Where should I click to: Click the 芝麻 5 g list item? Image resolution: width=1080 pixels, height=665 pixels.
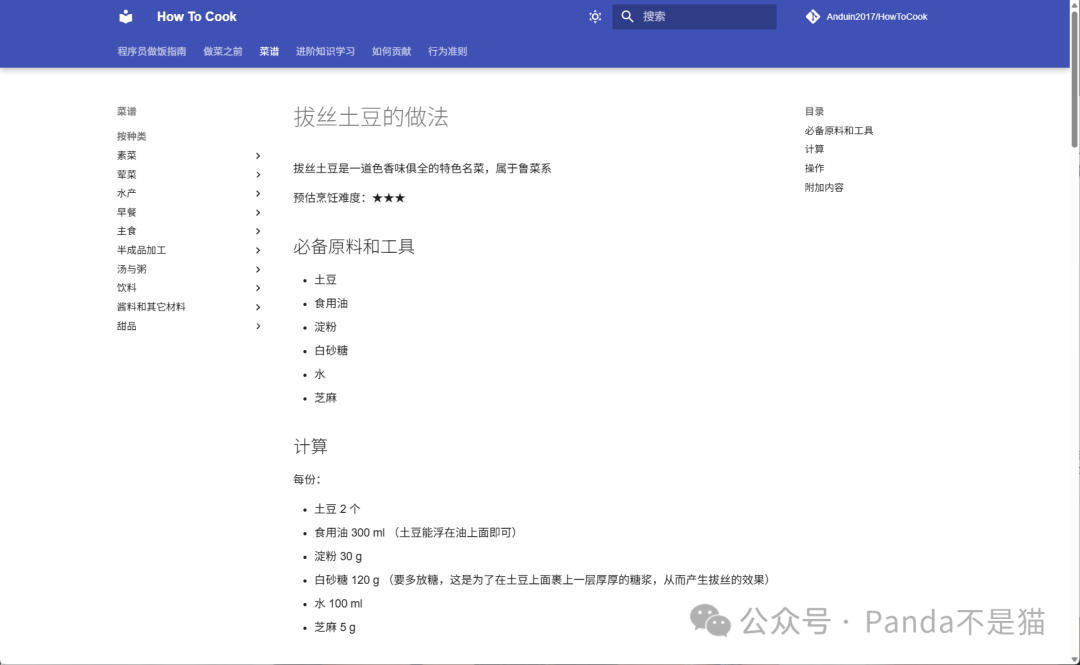(x=335, y=628)
